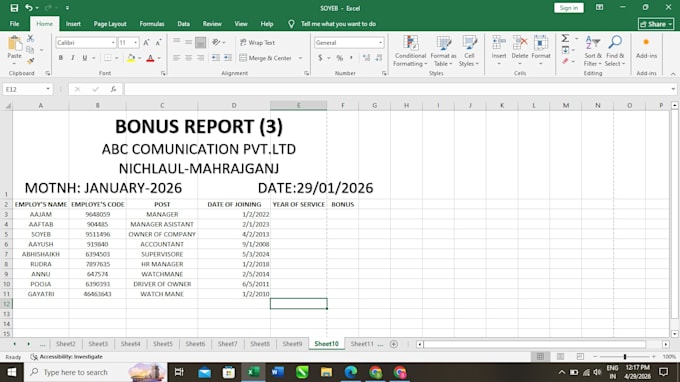Toggle align left
Image resolution: width=680 pixels, height=382 pixels.
[177, 58]
